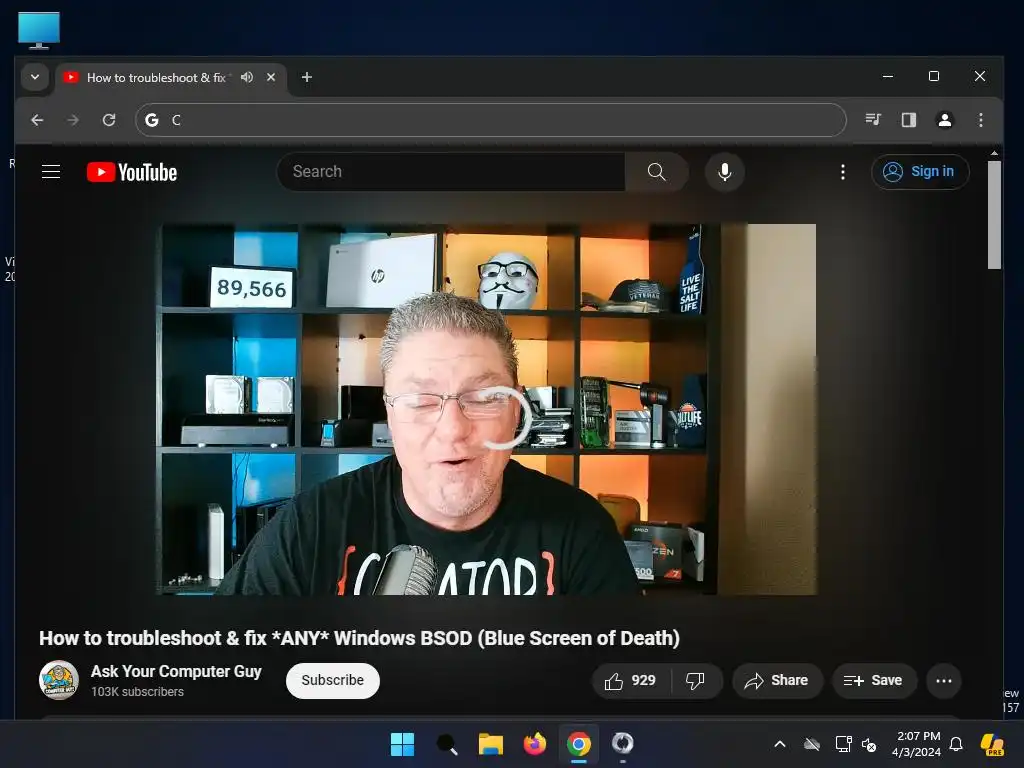The height and width of the screenshot is (768, 1024).
Task: Like the video with 929 likes
Action: [x=631, y=681]
